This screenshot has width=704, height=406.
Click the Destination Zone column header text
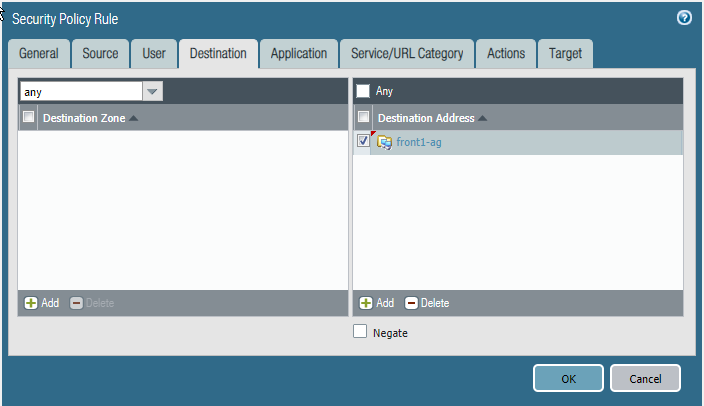84,118
